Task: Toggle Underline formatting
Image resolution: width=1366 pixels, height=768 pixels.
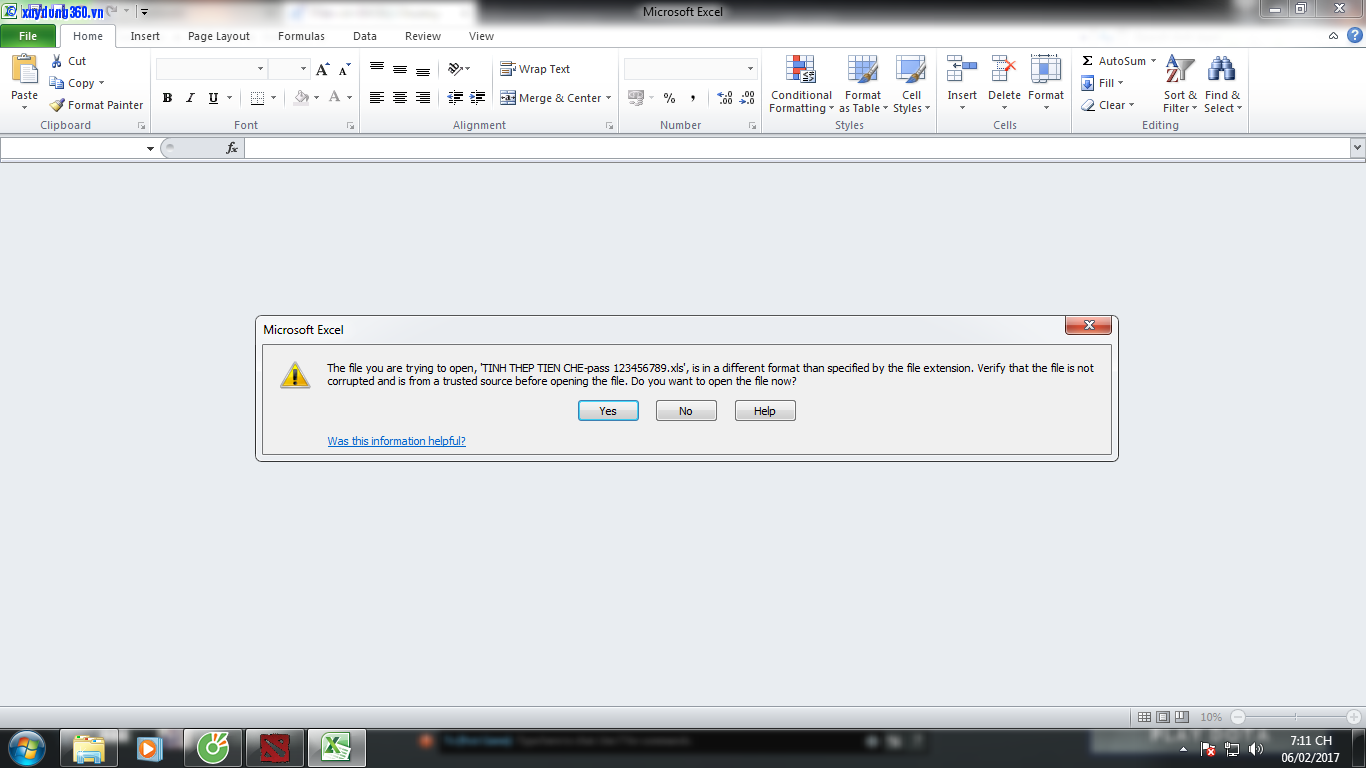Action: 213,98
